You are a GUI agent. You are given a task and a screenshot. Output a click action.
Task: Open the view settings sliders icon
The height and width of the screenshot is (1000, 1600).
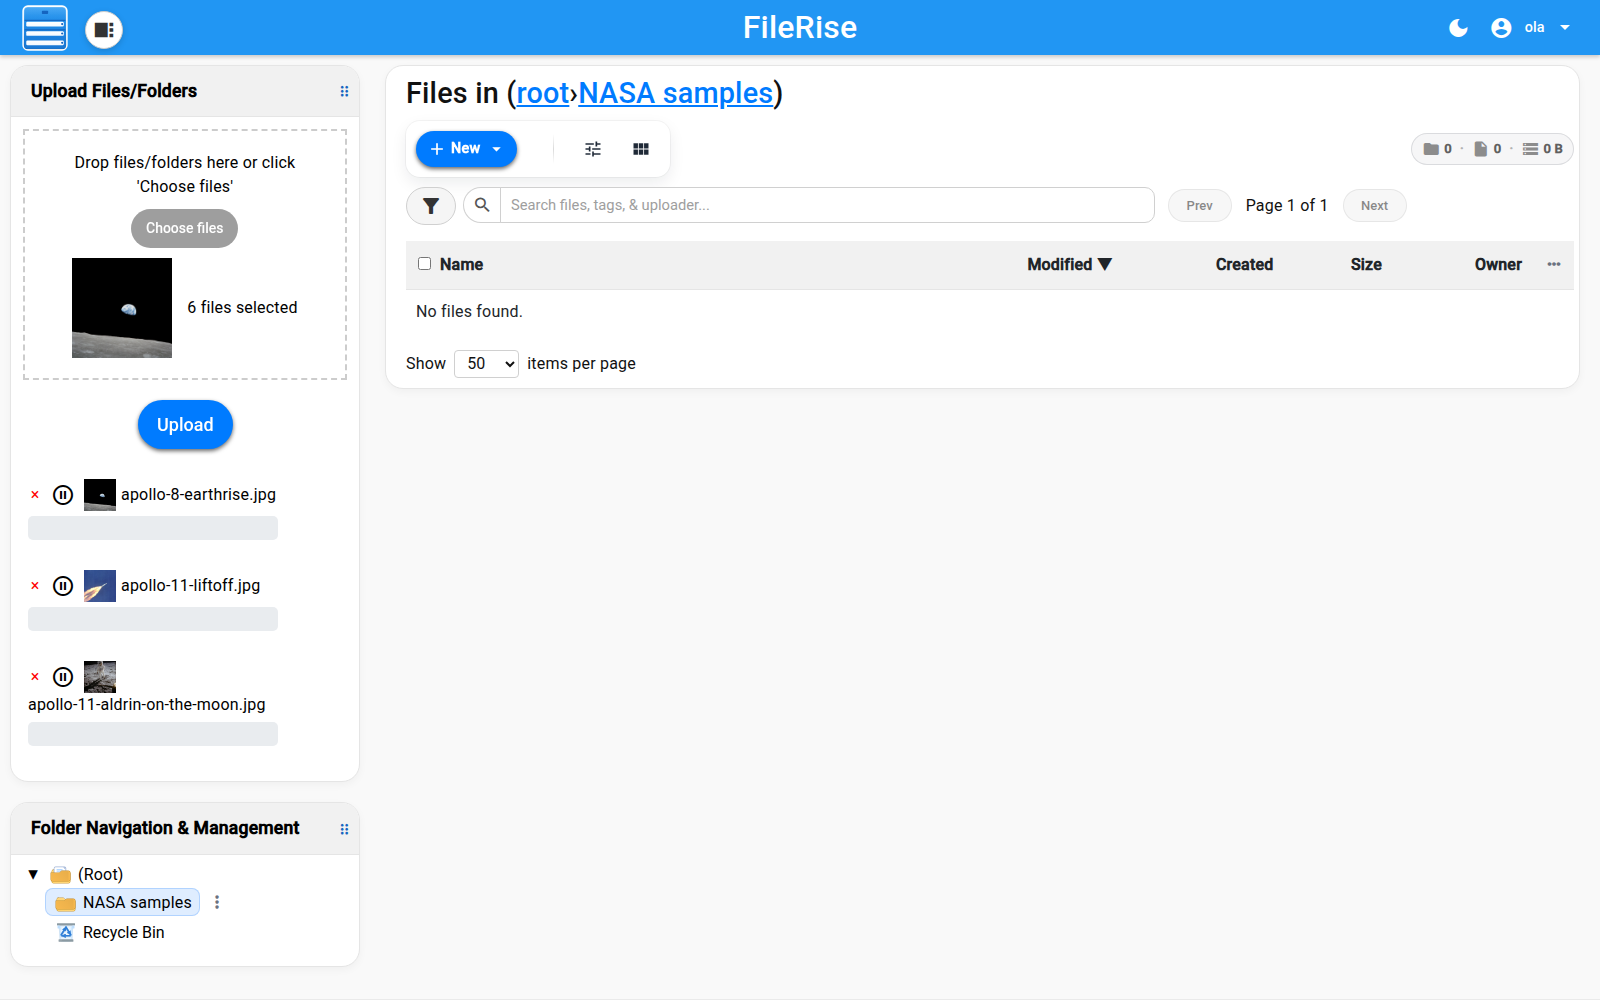coord(593,149)
